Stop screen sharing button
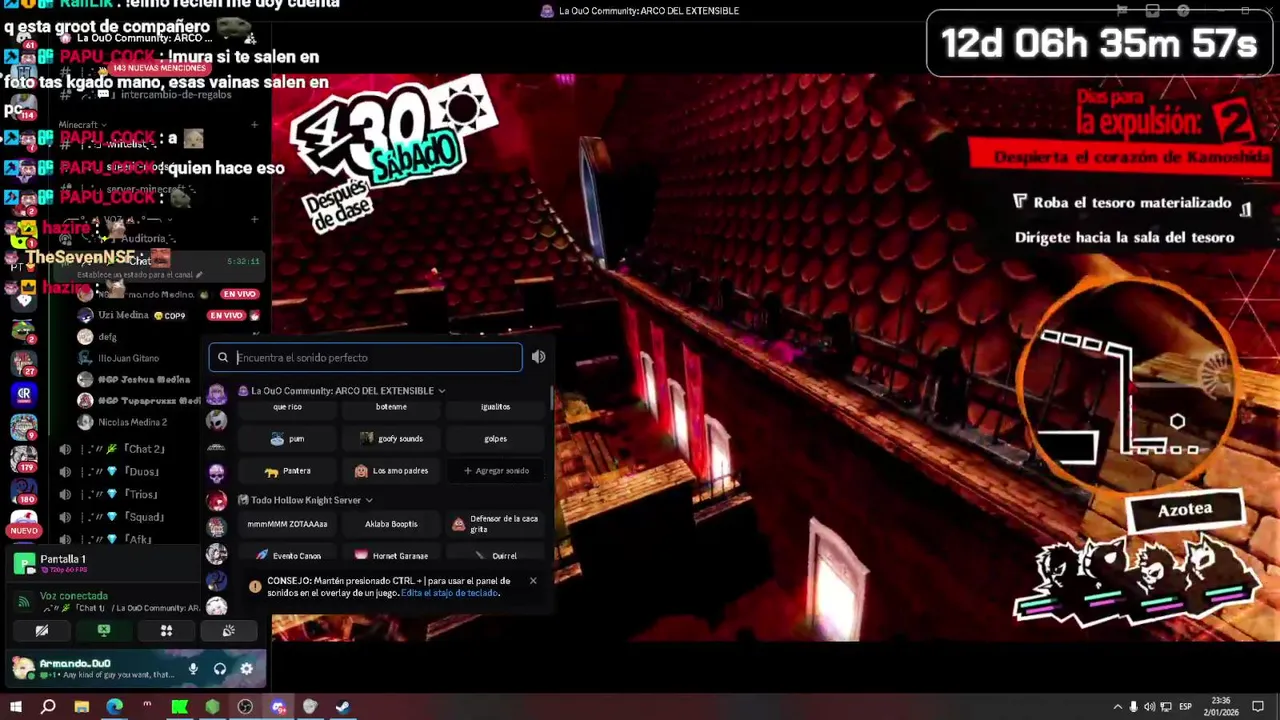This screenshot has width=1280, height=720. (x=104, y=631)
